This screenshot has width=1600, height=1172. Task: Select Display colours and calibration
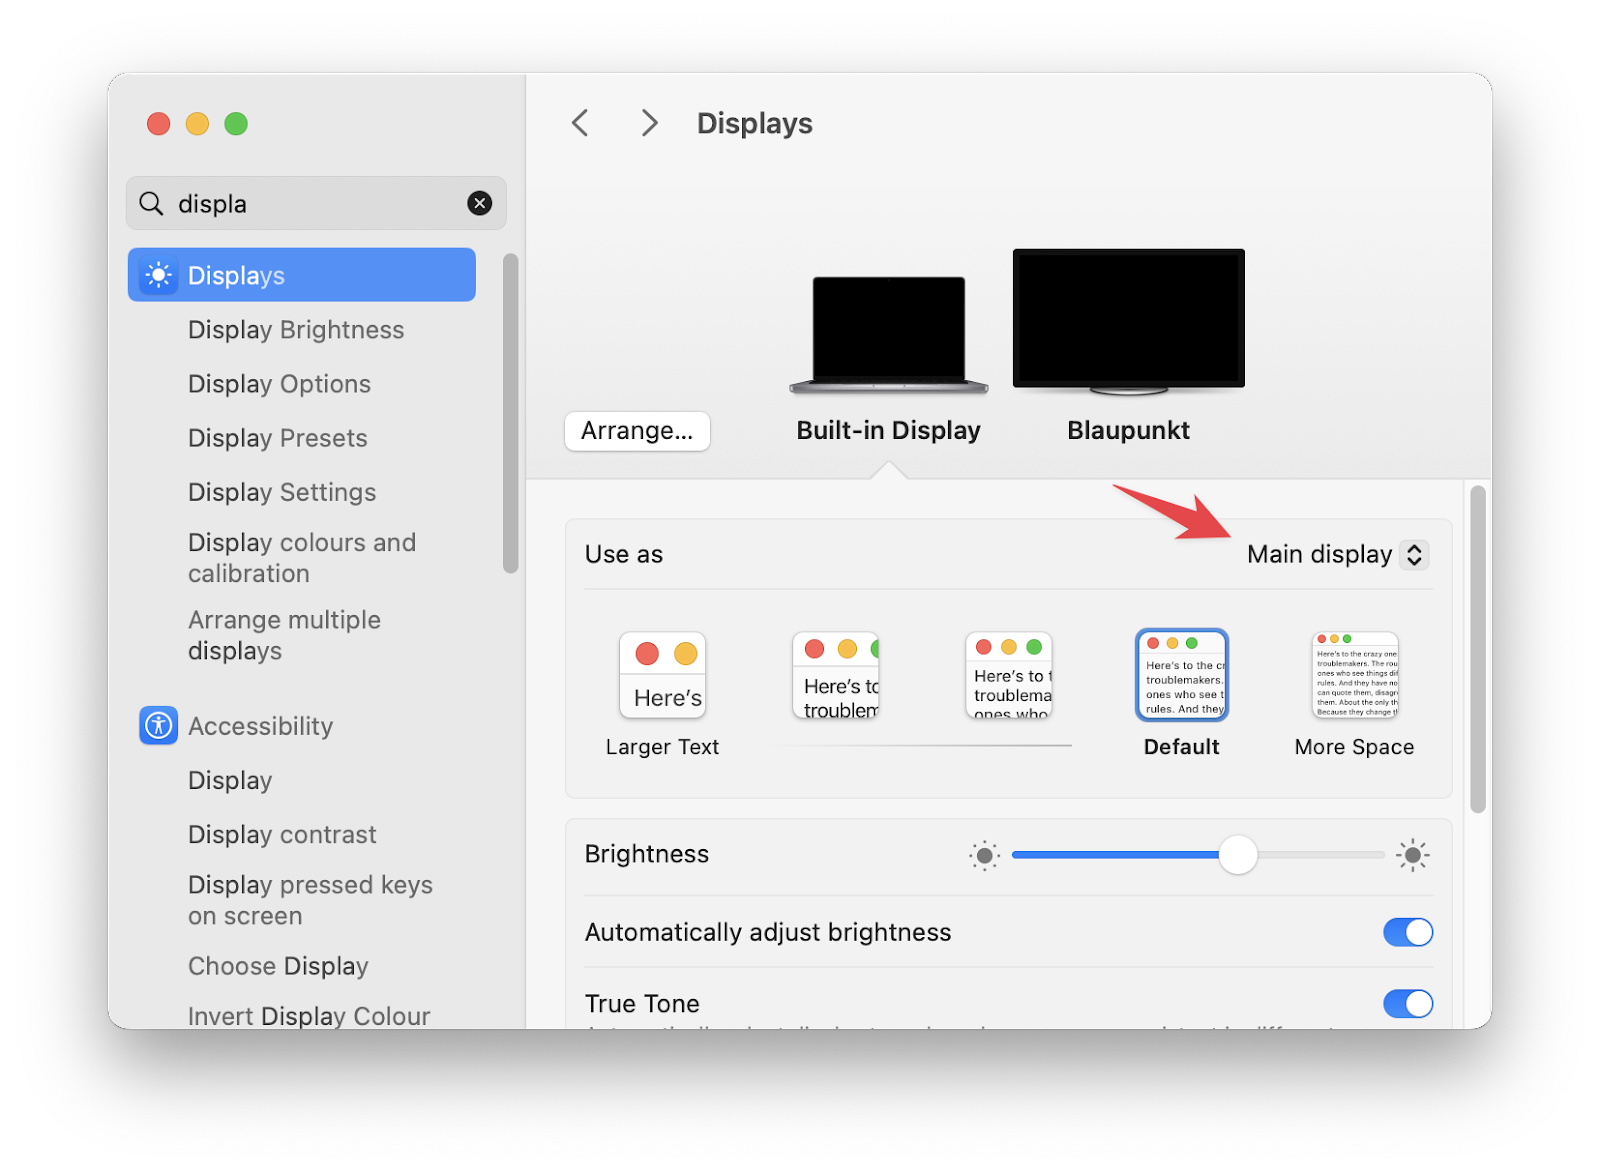pyautogui.click(x=302, y=557)
